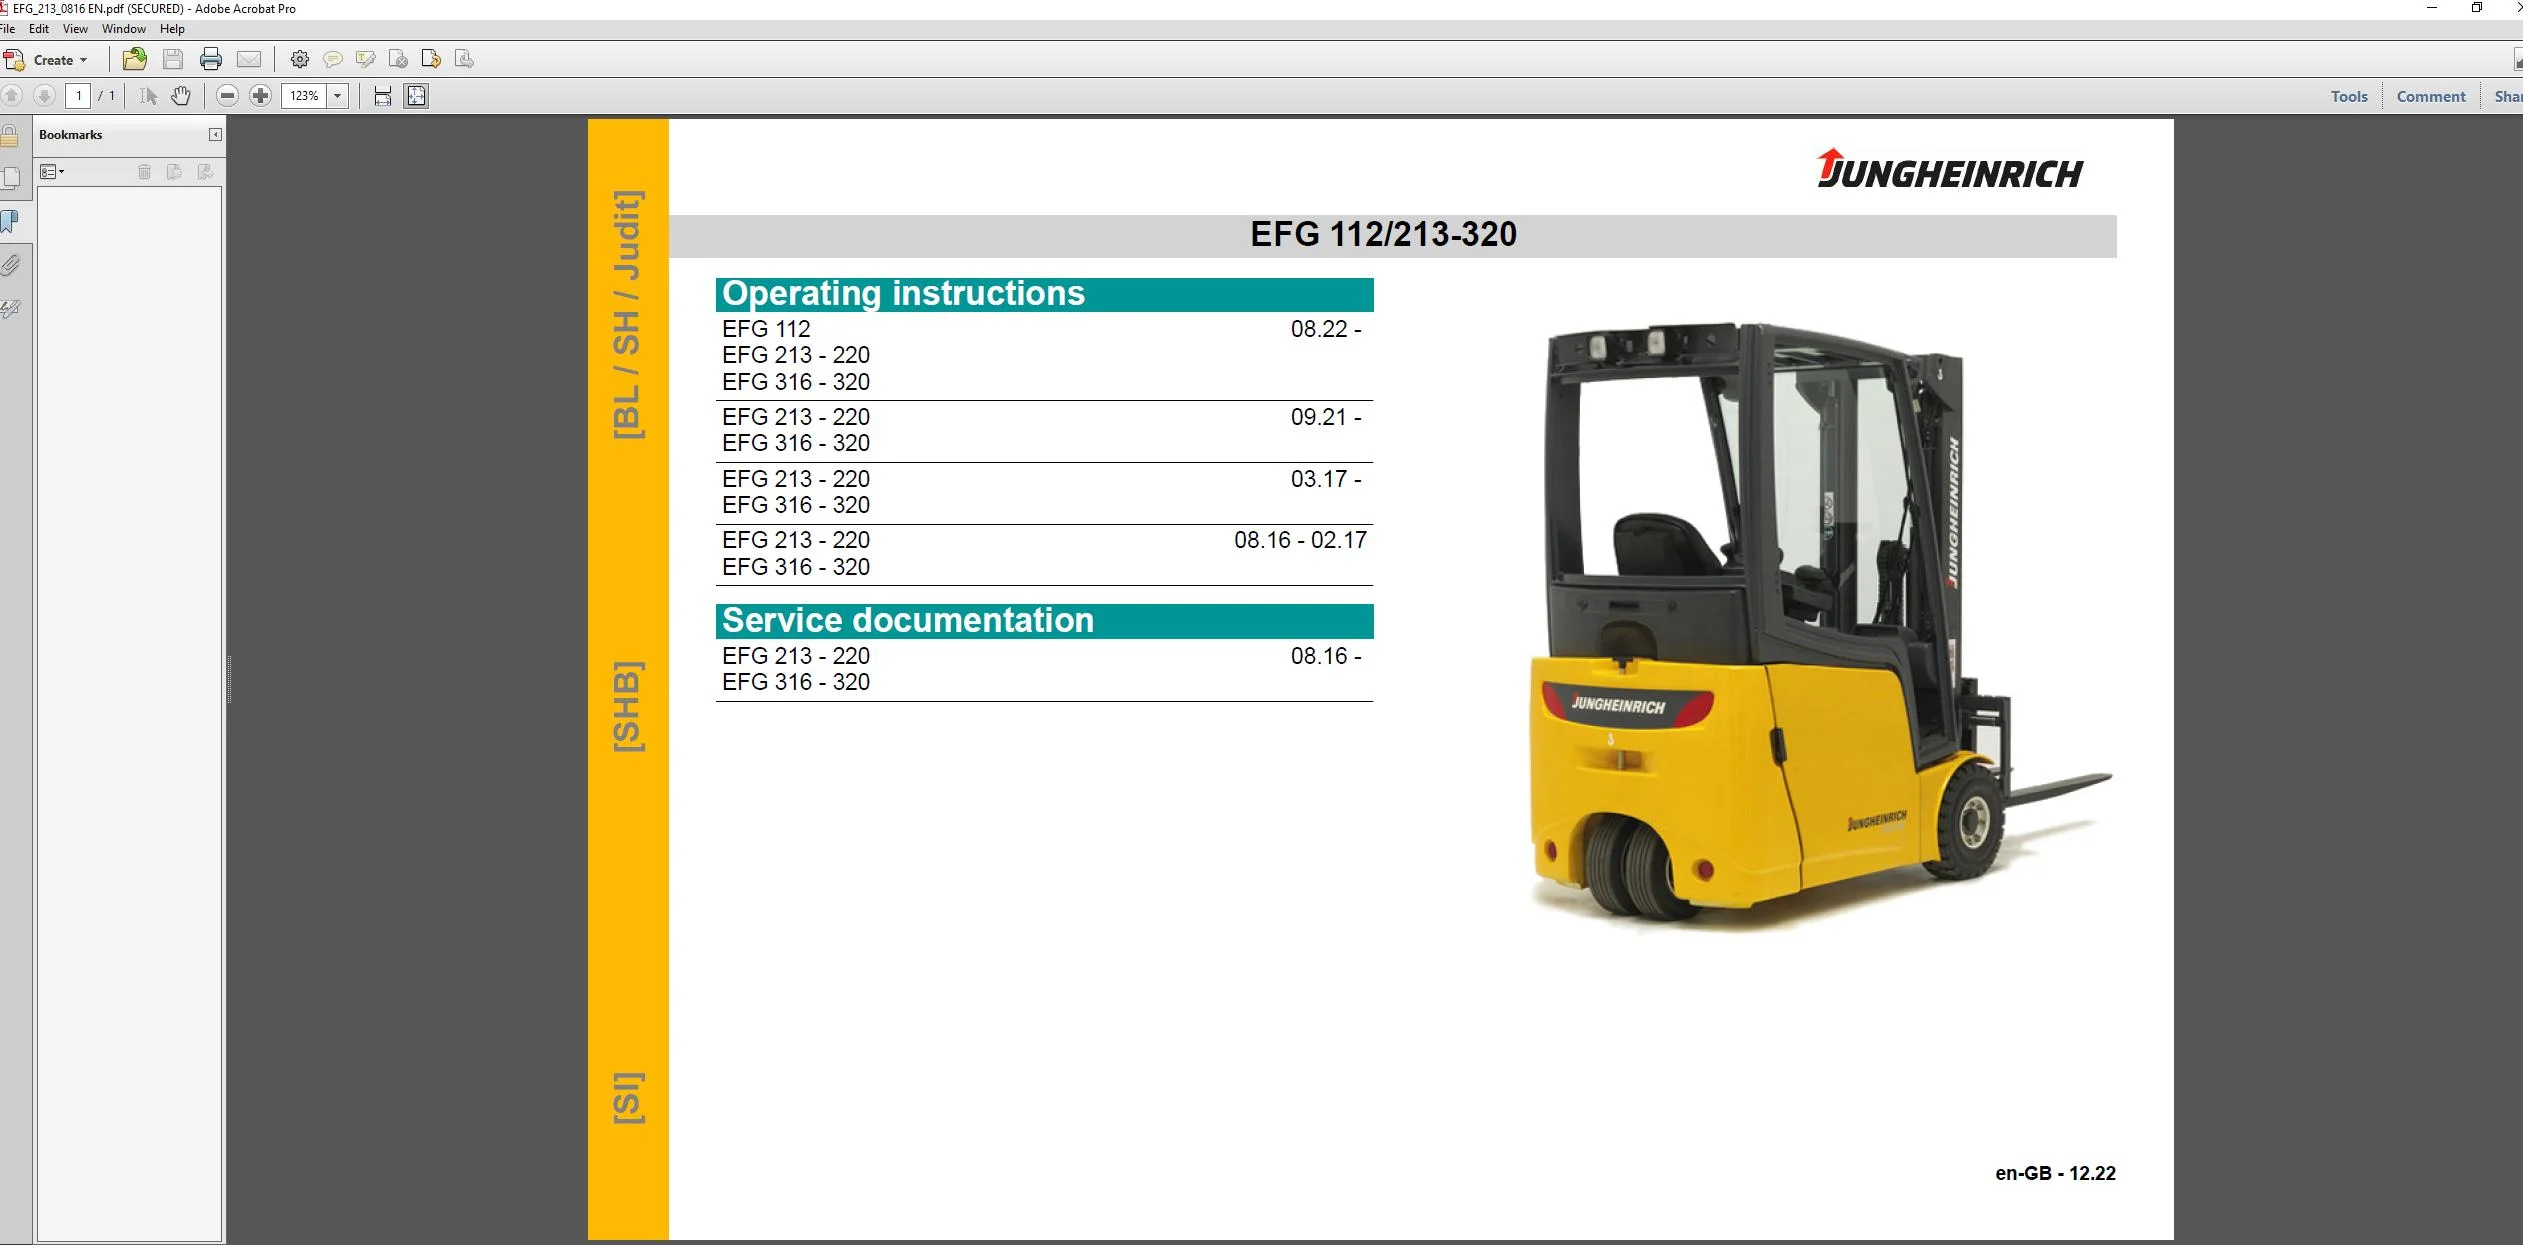Viewport: 2523px width, 1245px height.
Task: Click the Create PDF icon
Action: click(x=14, y=60)
